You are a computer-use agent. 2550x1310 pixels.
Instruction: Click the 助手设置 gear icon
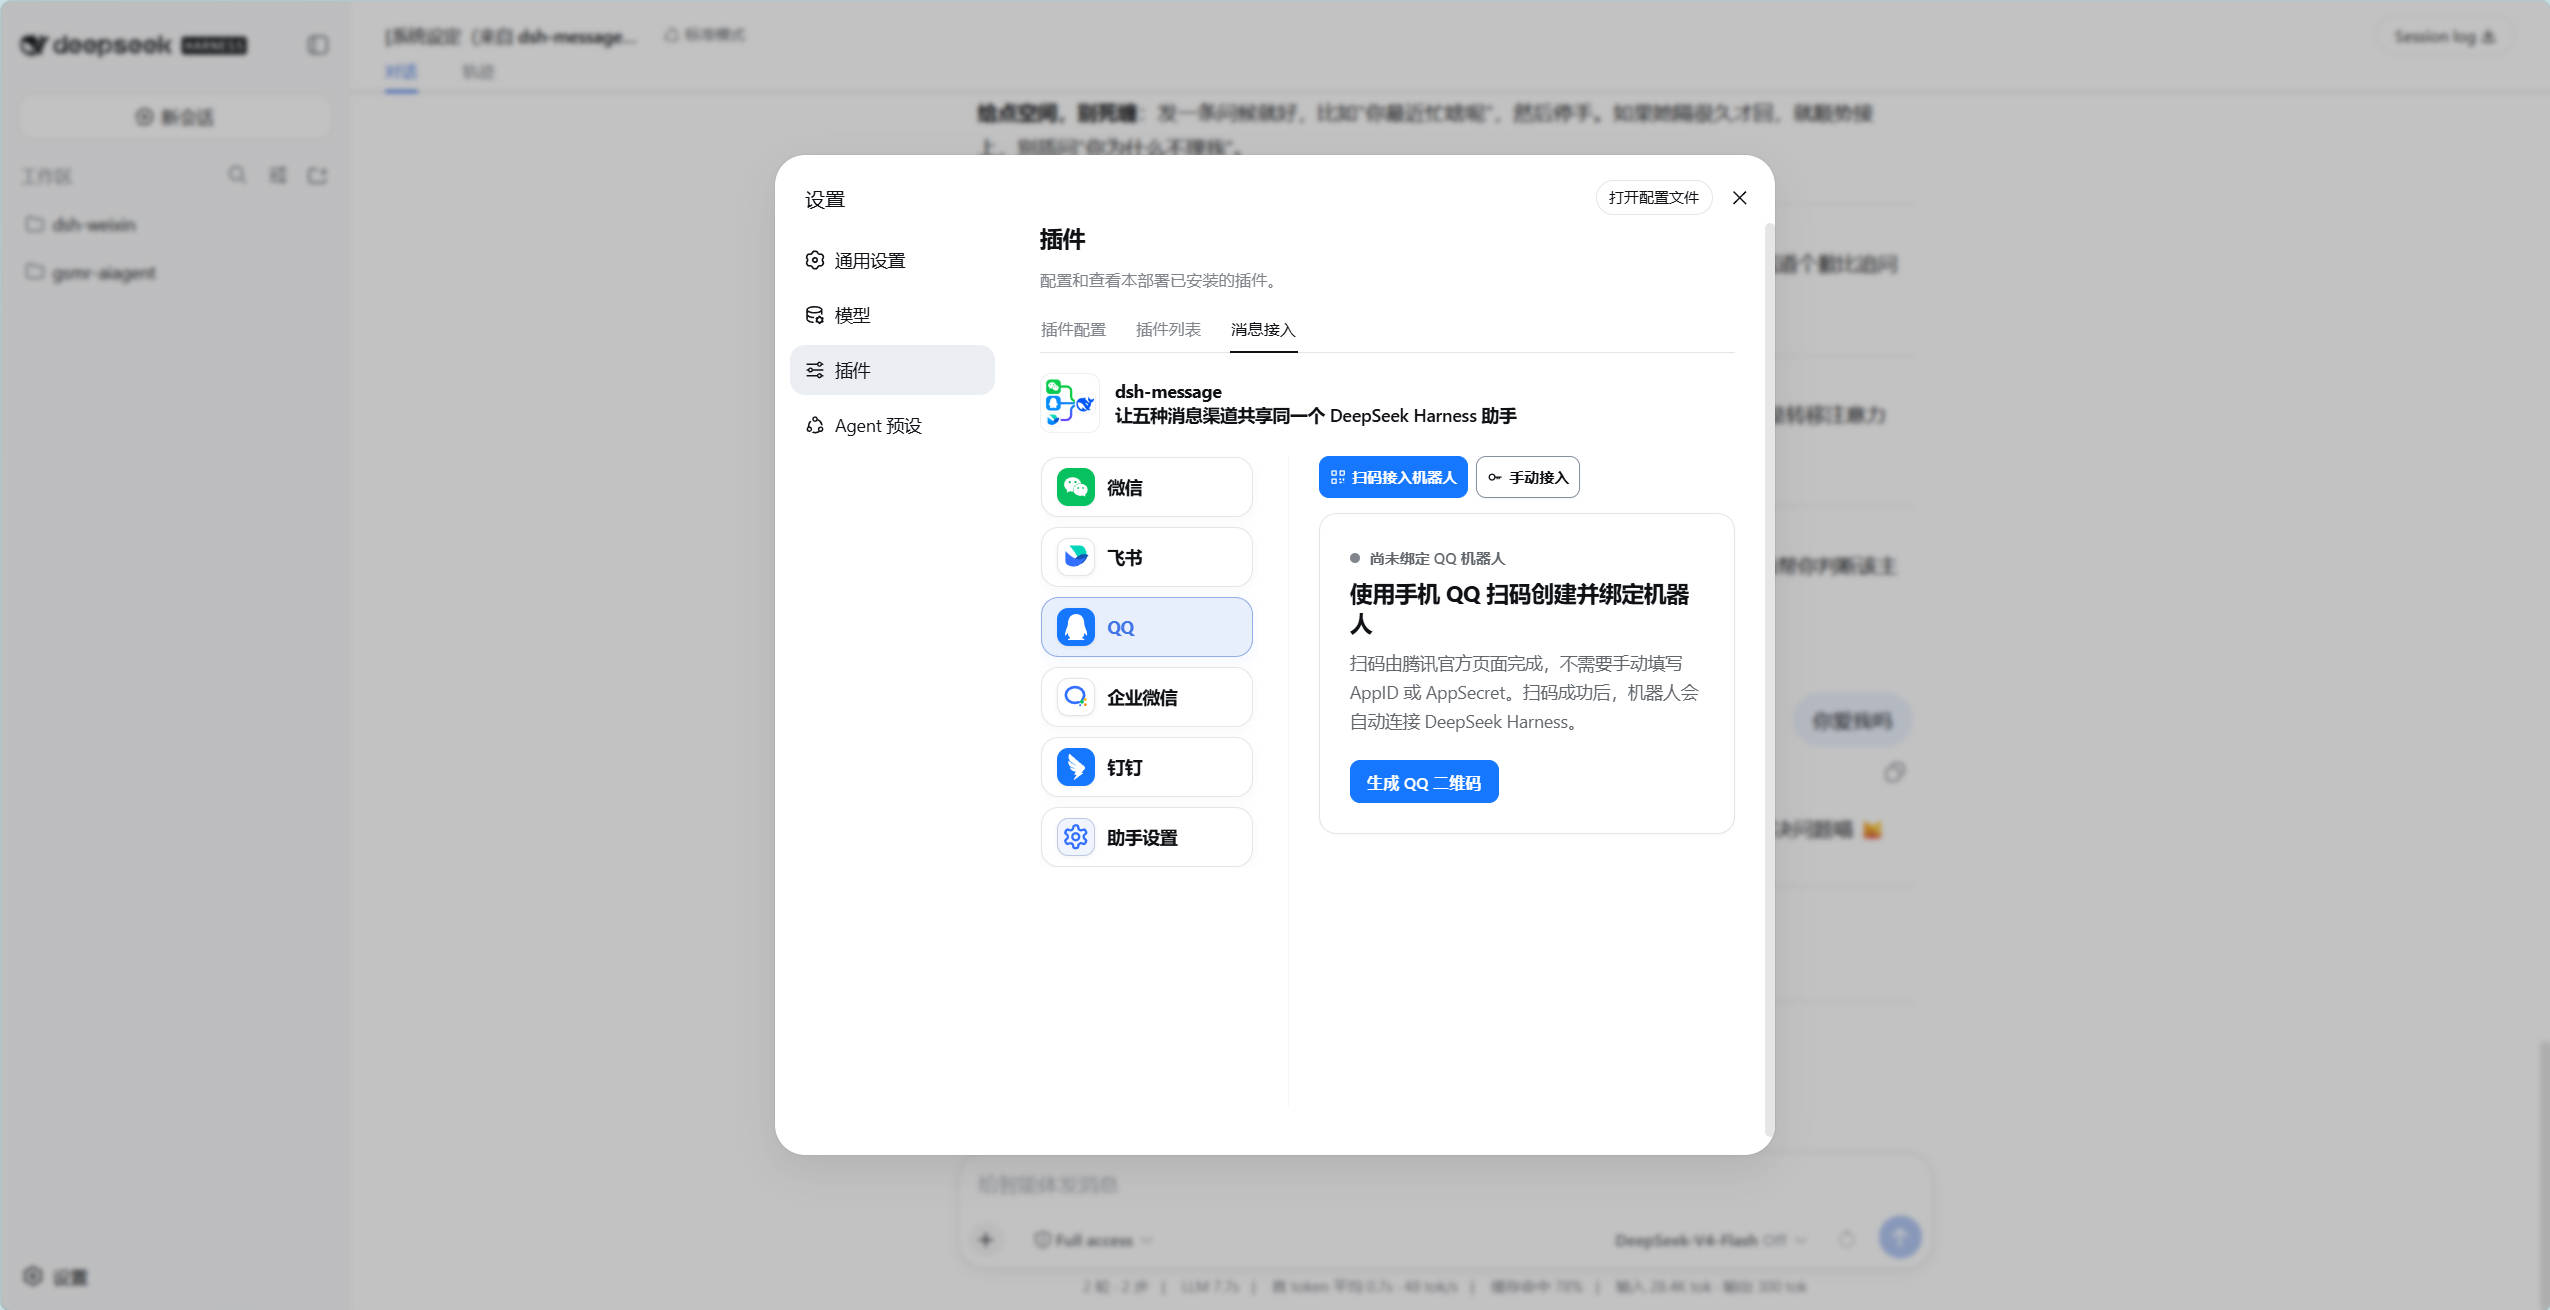[1075, 837]
